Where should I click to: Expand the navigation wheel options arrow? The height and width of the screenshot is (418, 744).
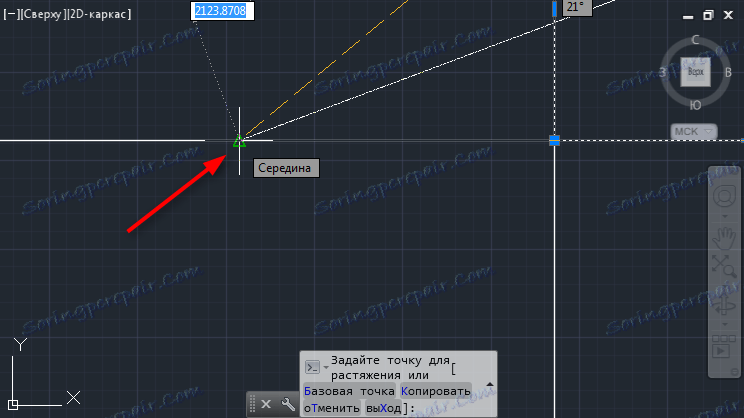point(725,217)
